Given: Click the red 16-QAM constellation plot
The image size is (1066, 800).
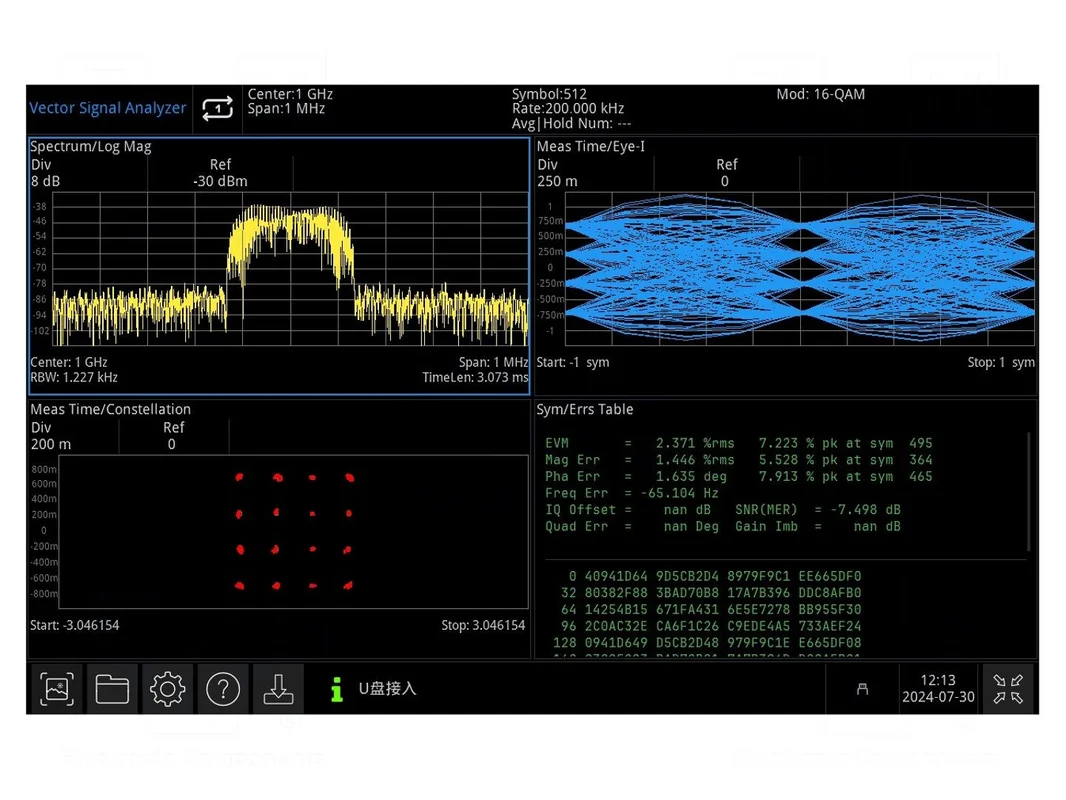Looking at the screenshot, I should pyautogui.click(x=294, y=532).
